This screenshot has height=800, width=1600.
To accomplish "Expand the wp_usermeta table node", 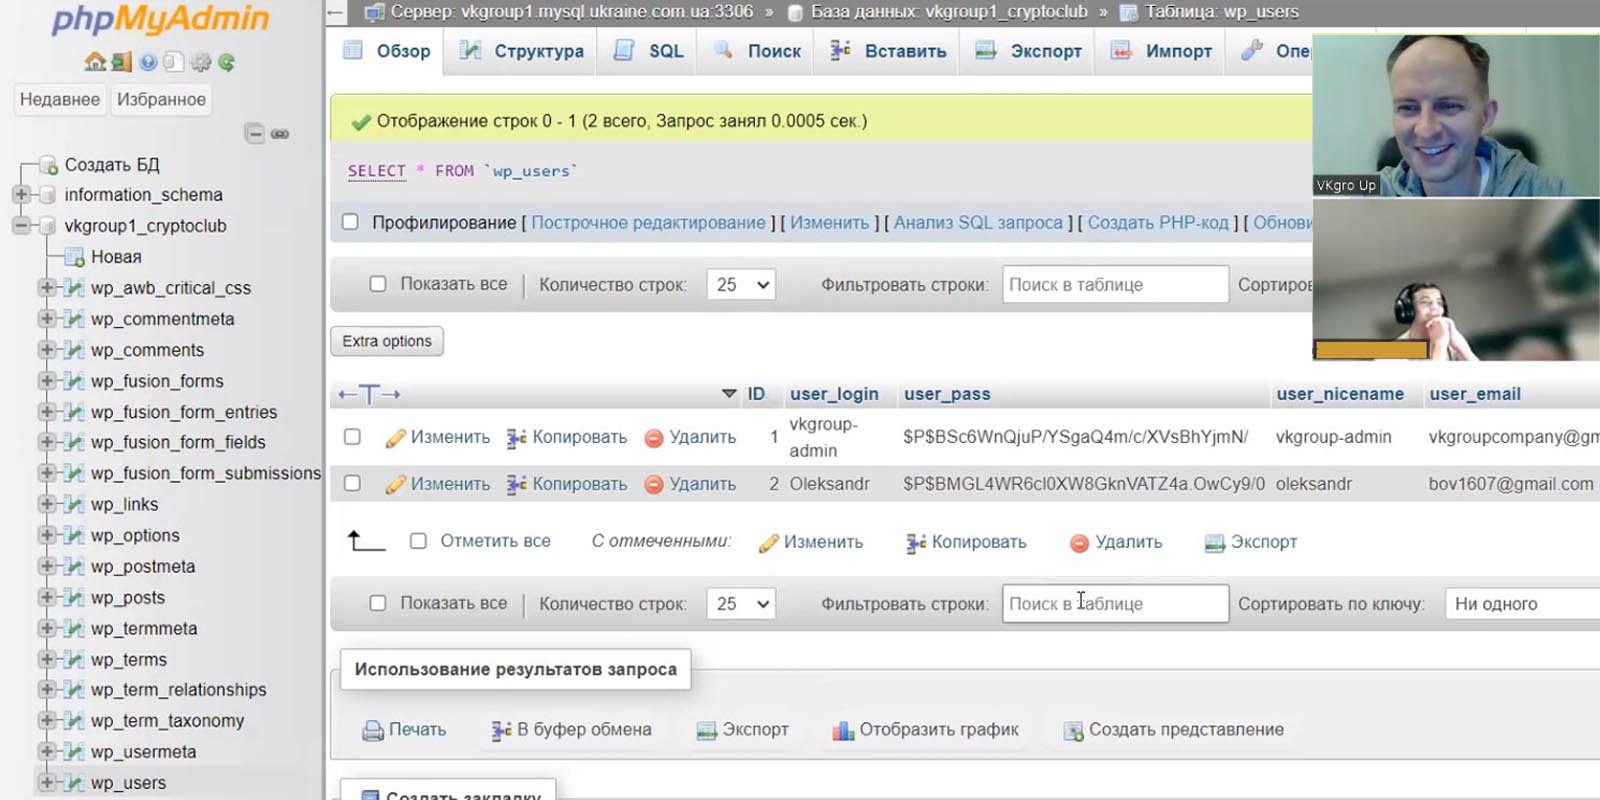I will click(x=46, y=751).
